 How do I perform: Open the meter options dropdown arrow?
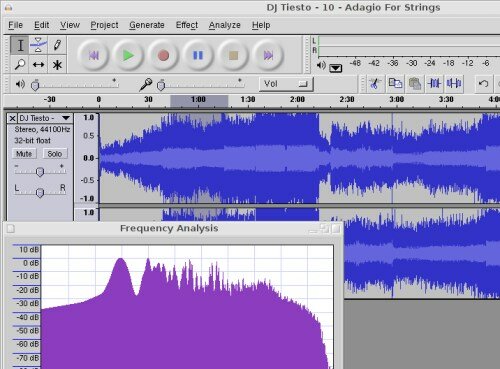335,68
